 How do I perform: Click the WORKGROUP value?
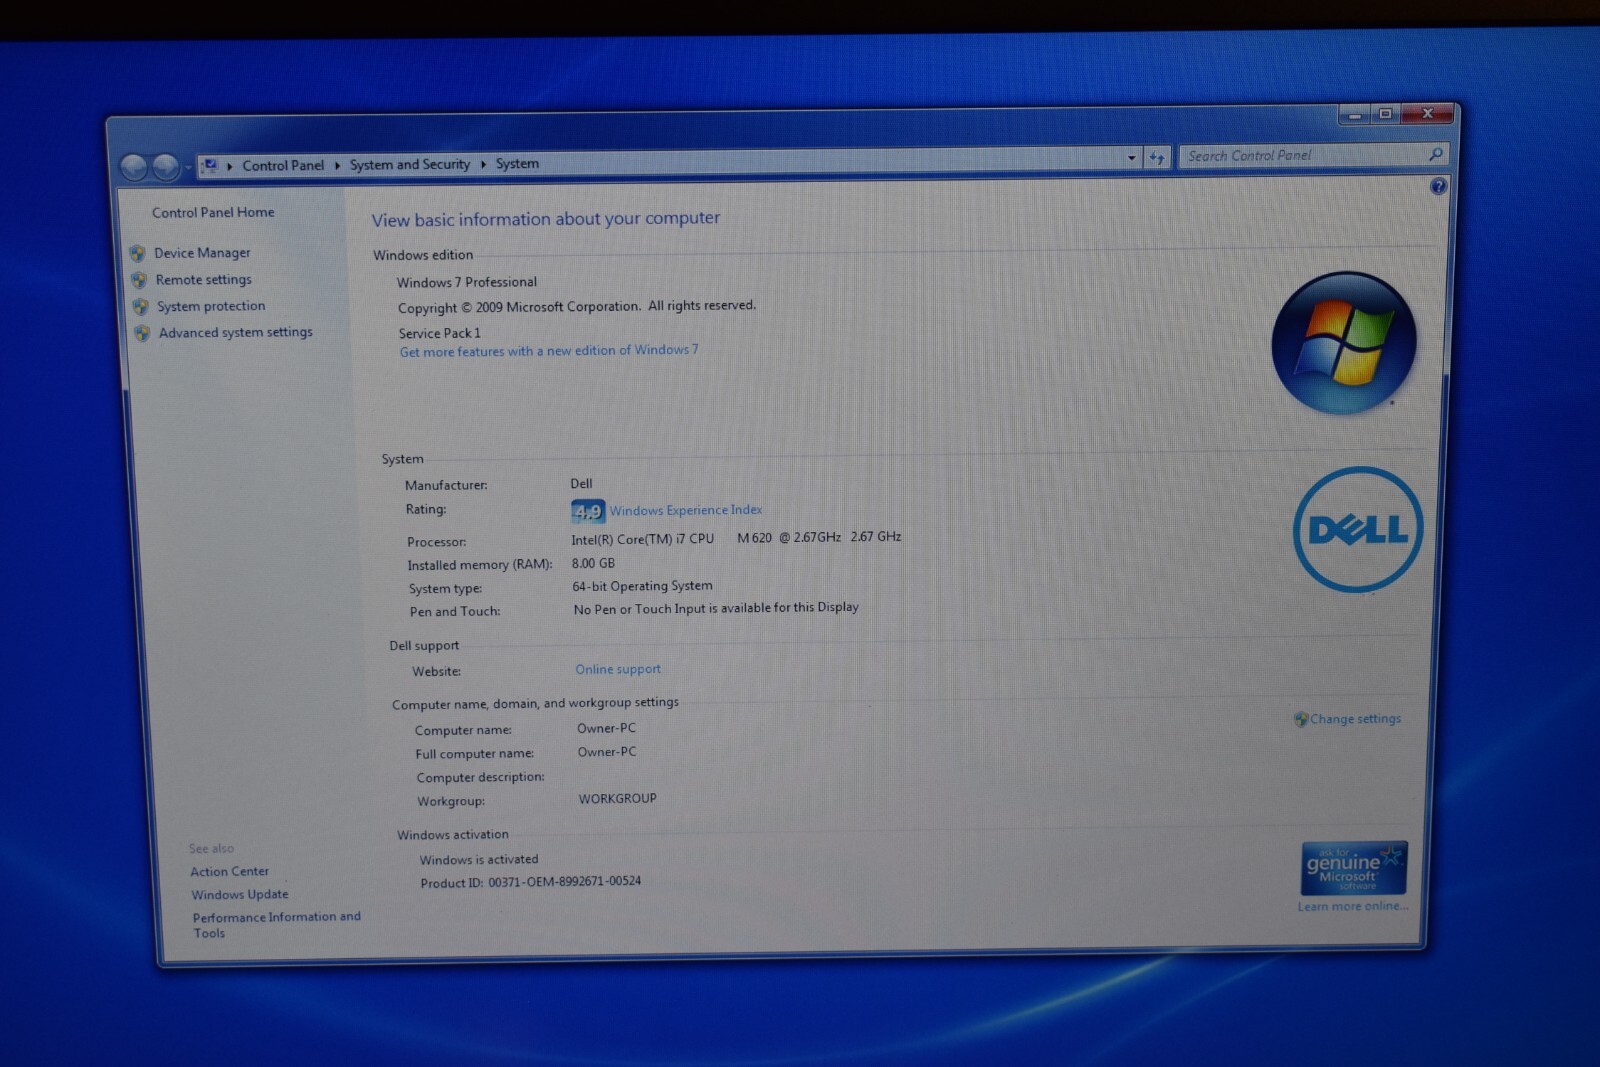618,798
